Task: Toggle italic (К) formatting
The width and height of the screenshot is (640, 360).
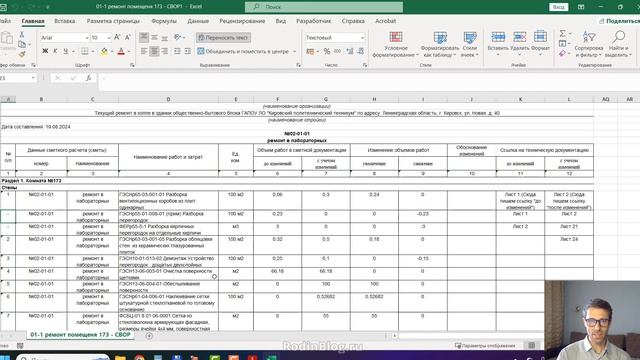Action: click(x=55, y=51)
